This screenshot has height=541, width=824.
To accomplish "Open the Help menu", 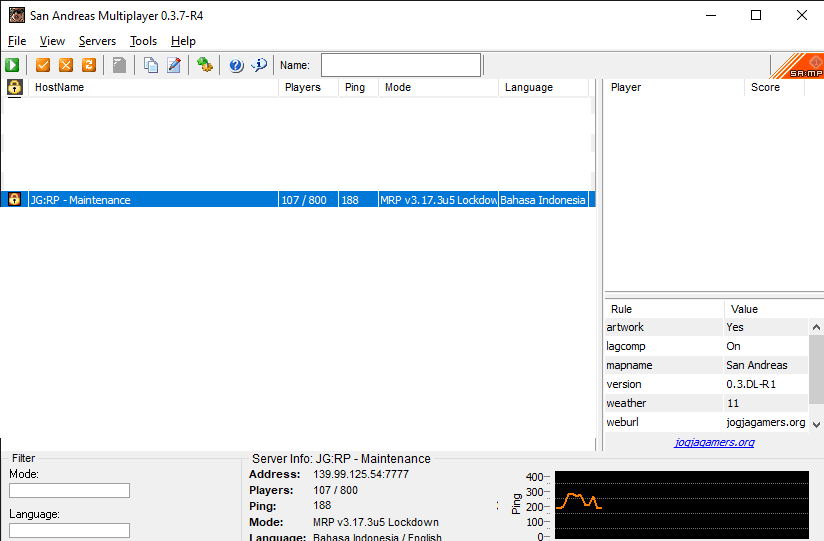I will tap(183, 41).
